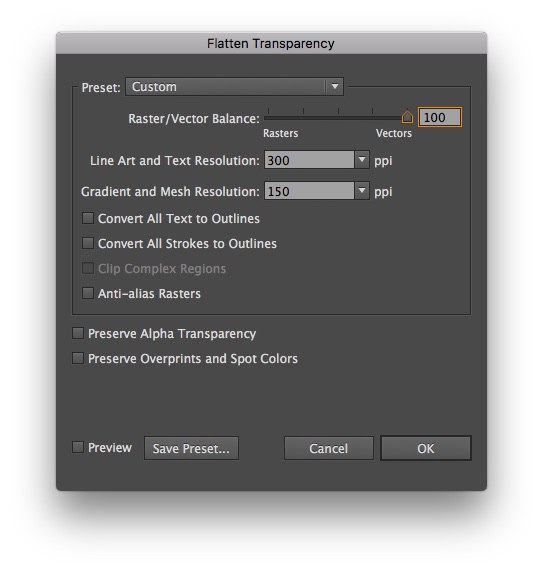Click the Line Art and Text Resolution field
Image resolution: width=543 pixels, height=571 pixels.
click(x=309, y=160)
